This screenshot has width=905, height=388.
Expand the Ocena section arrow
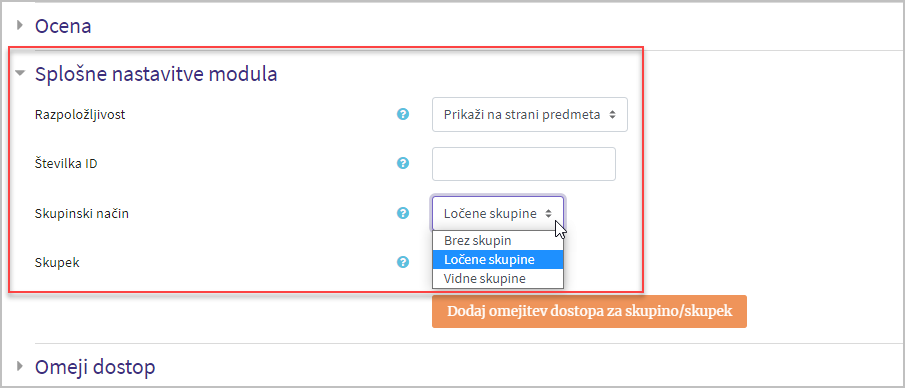point(21,25)
